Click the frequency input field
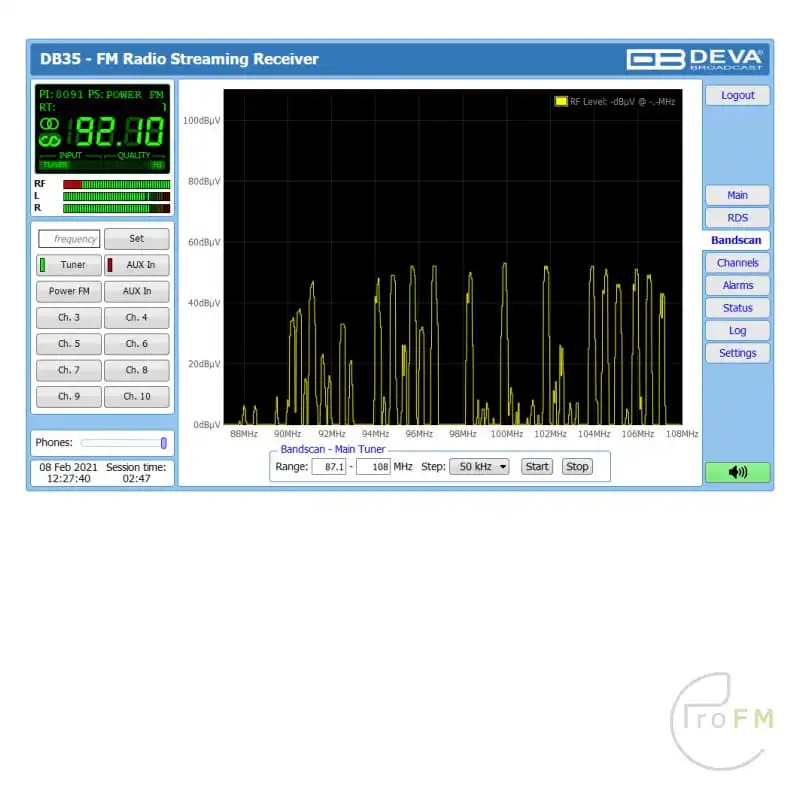The width and height of the screenshot is (800, 800). [x=70, y=239]
